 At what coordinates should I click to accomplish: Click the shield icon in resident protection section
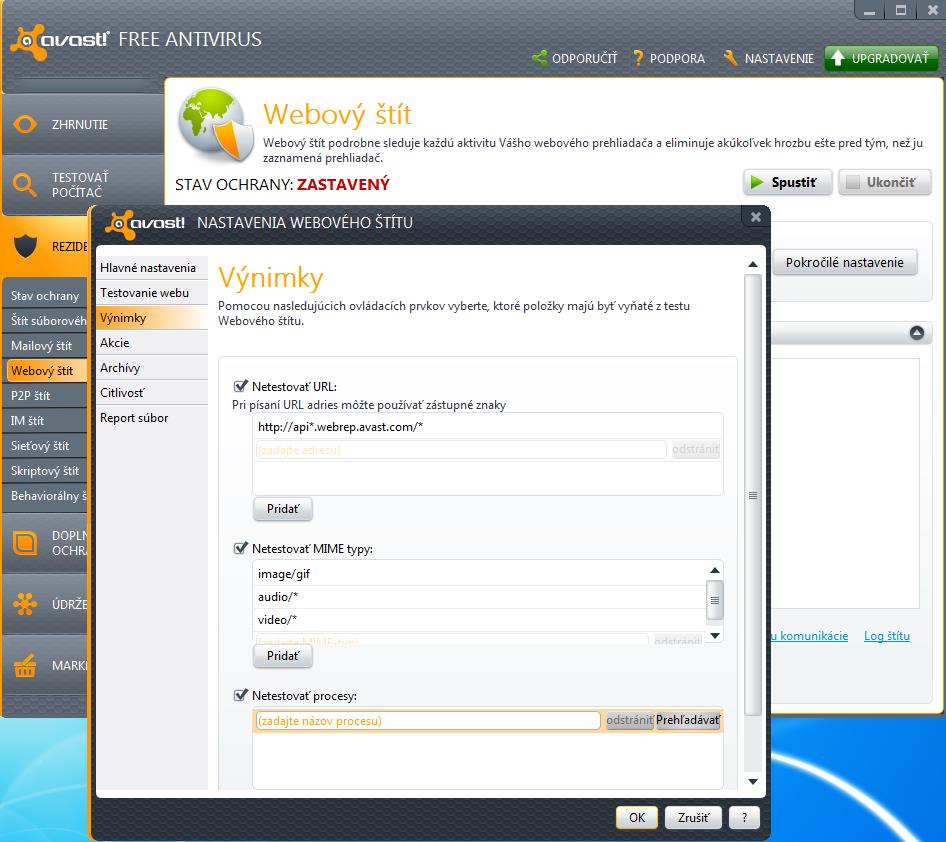[x=25, y=246]
